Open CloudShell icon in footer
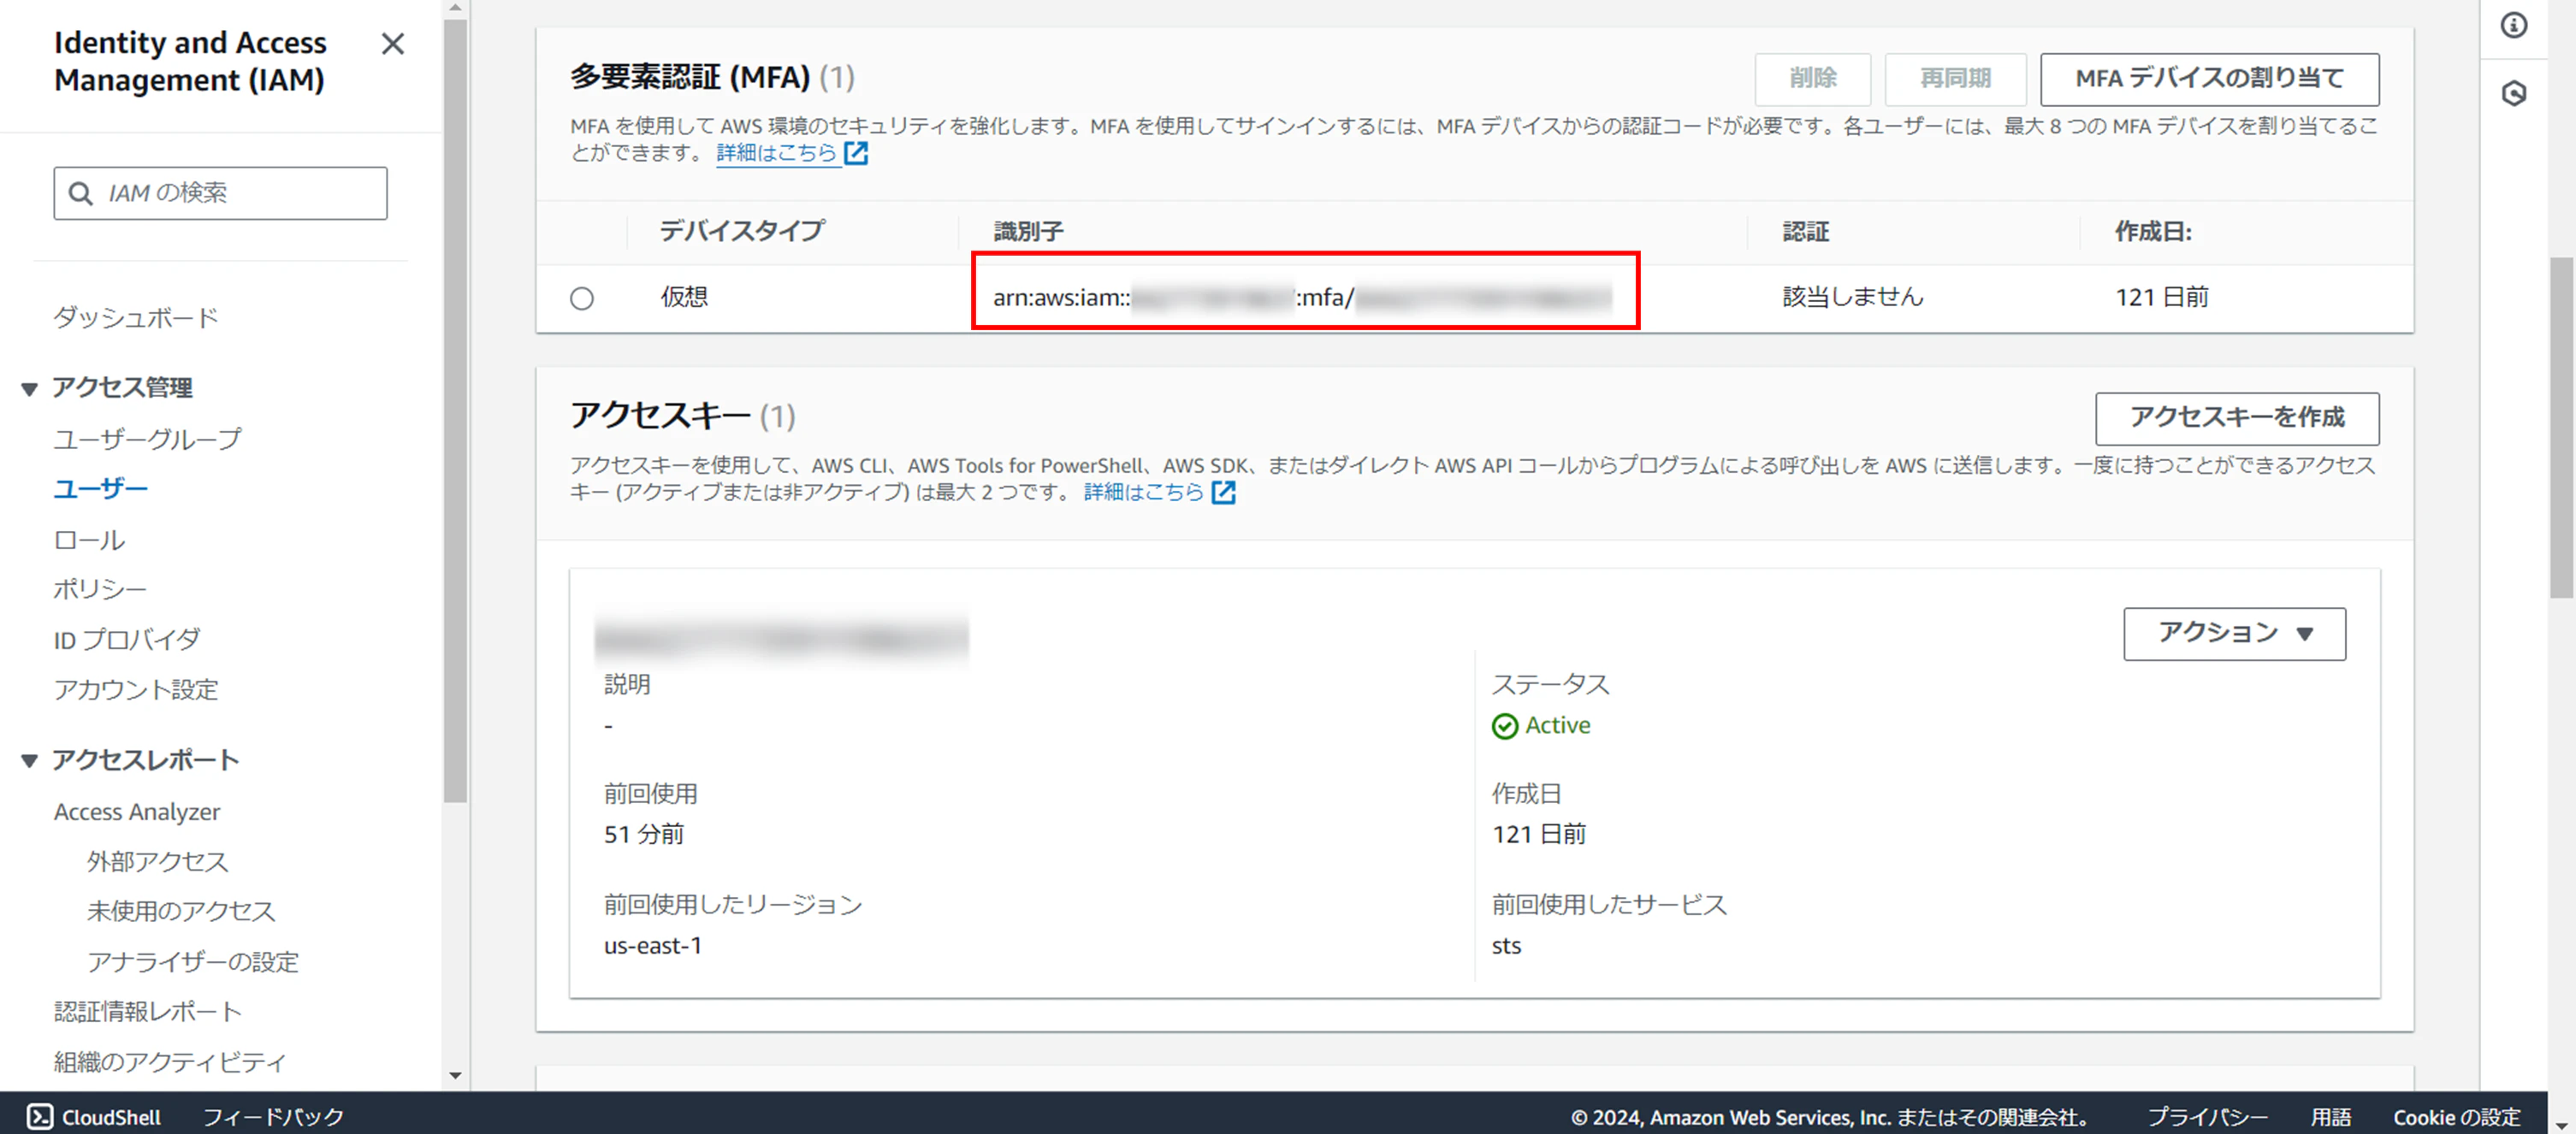2576x1134 pixels. click(x=39, y=1116)
